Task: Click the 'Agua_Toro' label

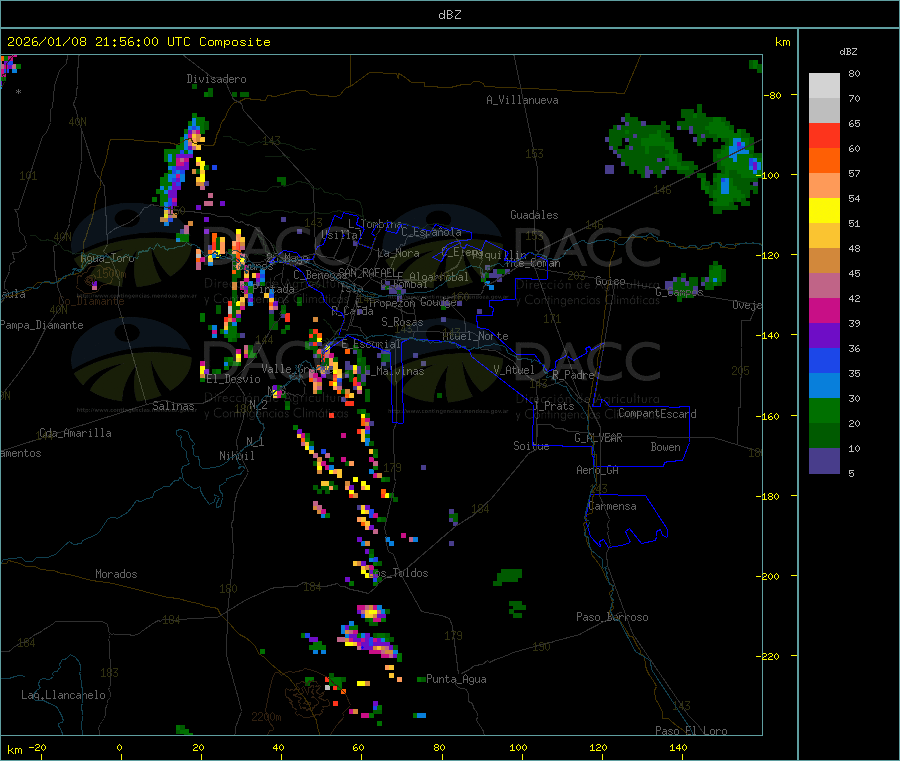Action: [x=107, y=258]
